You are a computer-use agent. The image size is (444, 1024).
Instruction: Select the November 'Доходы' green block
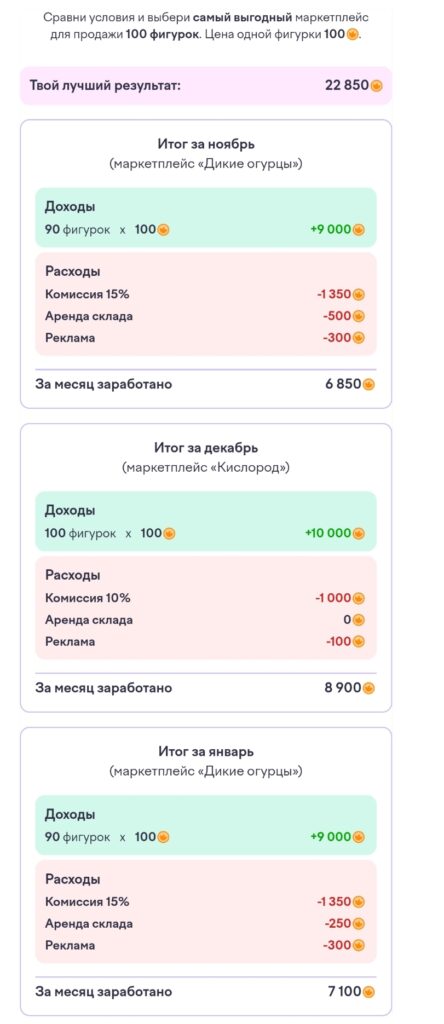(x=206, y=217)
